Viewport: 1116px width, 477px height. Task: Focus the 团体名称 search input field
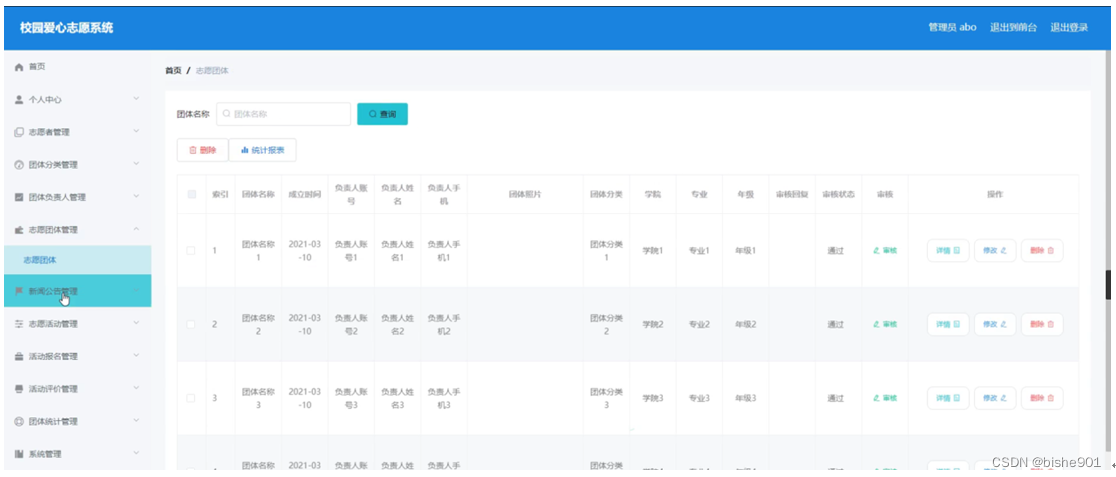click(283, 114)
